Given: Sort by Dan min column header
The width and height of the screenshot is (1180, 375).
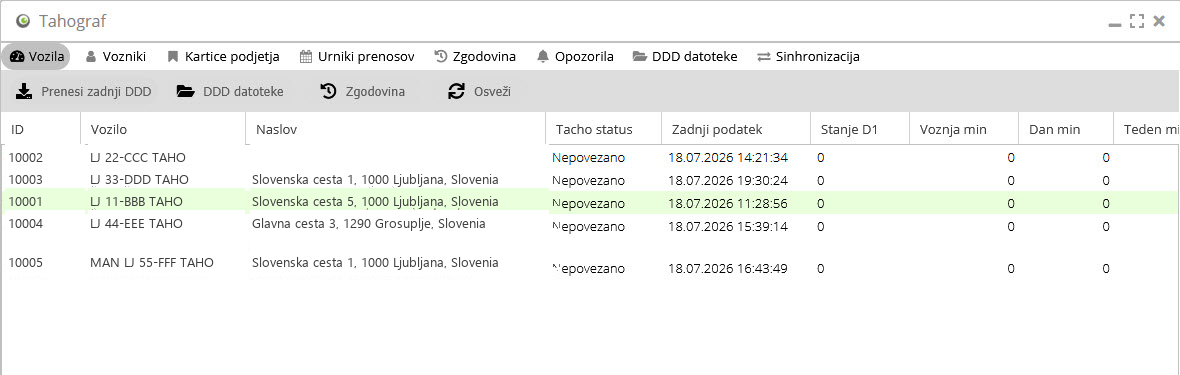Looking at the screenshot, I should 1066,130.
